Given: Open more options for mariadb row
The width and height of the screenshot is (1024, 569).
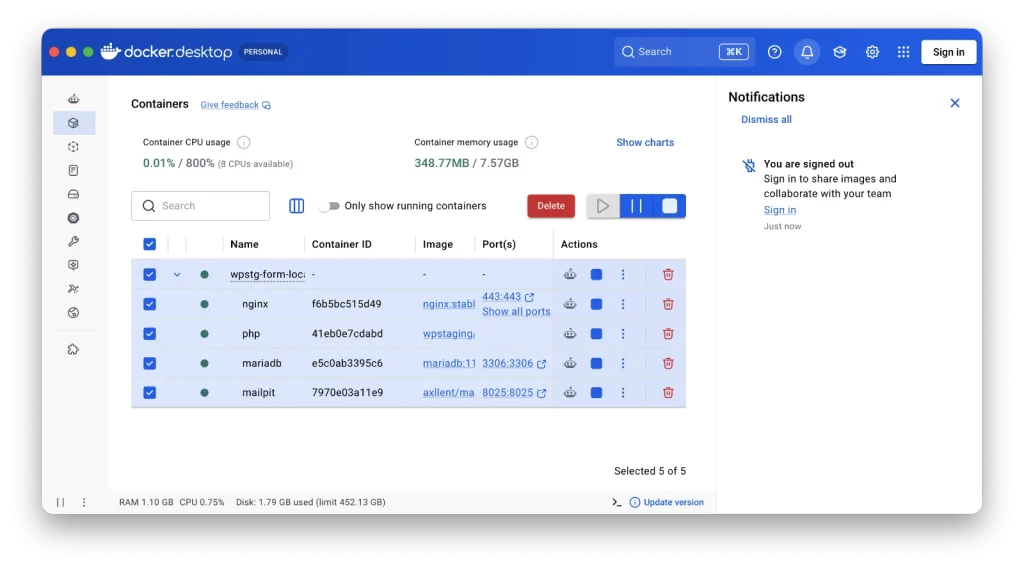Looking at the screenshot, I should pyautogui.click(x=623, y=363).
